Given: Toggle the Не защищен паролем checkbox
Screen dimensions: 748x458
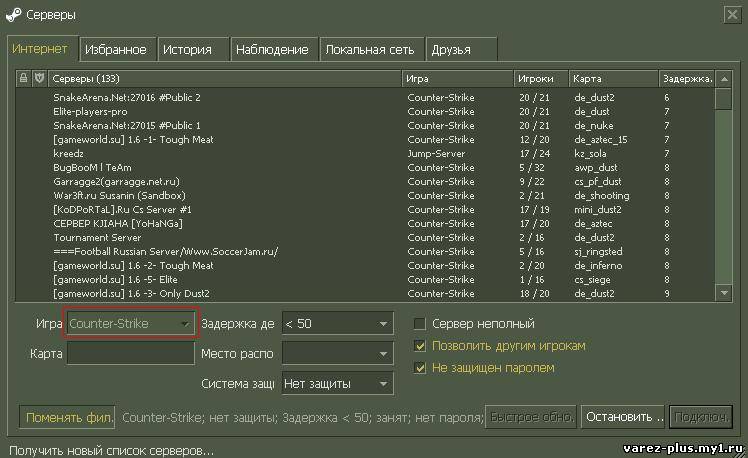Looking at the screenshot, I should point(421,368).
